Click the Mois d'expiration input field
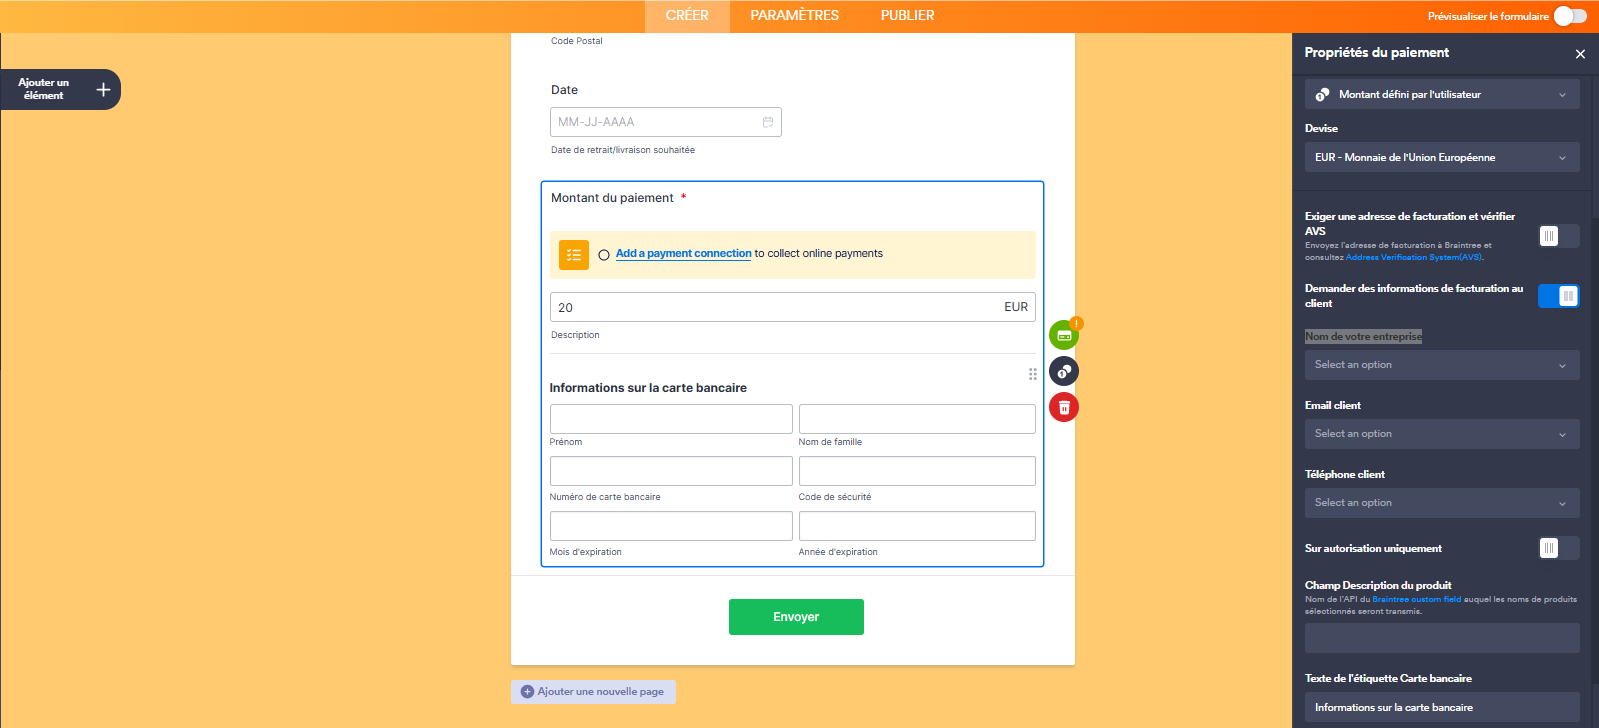 pos(671,526)
